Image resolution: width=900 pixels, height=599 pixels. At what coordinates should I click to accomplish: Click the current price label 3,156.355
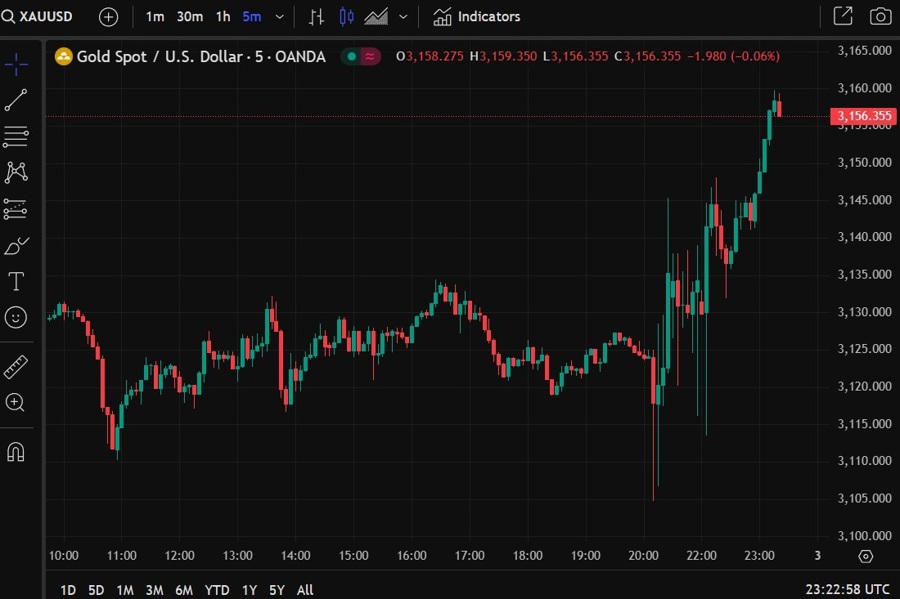tap(864, 116)
